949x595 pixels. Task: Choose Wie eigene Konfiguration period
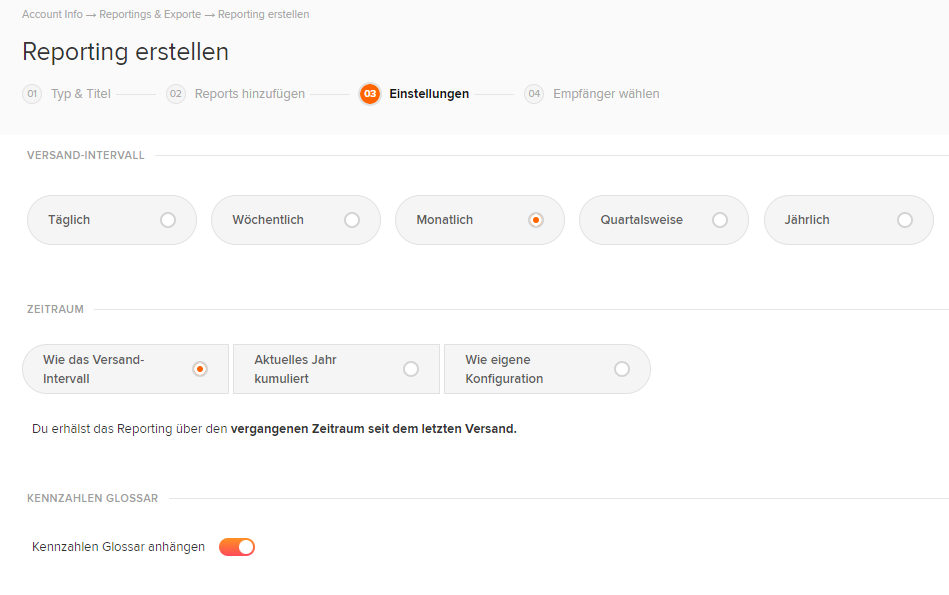(x=622, y=369)
